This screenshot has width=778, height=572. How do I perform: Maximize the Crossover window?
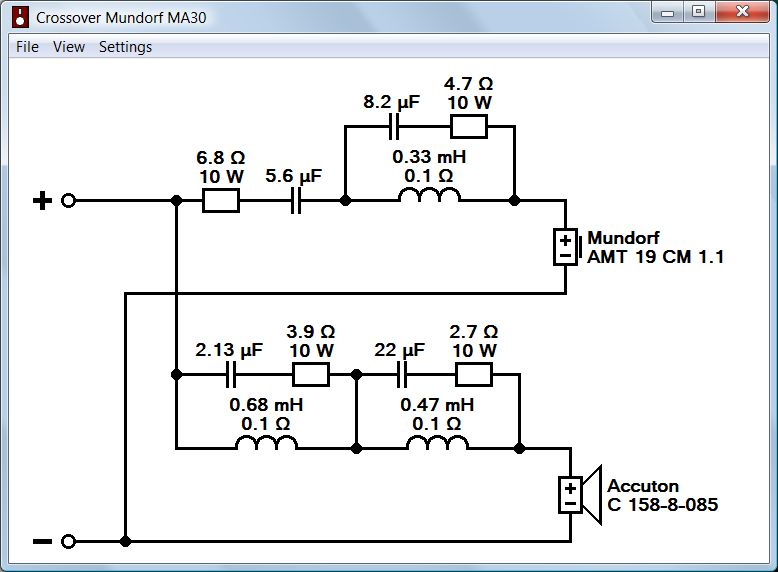coord(699,12)
